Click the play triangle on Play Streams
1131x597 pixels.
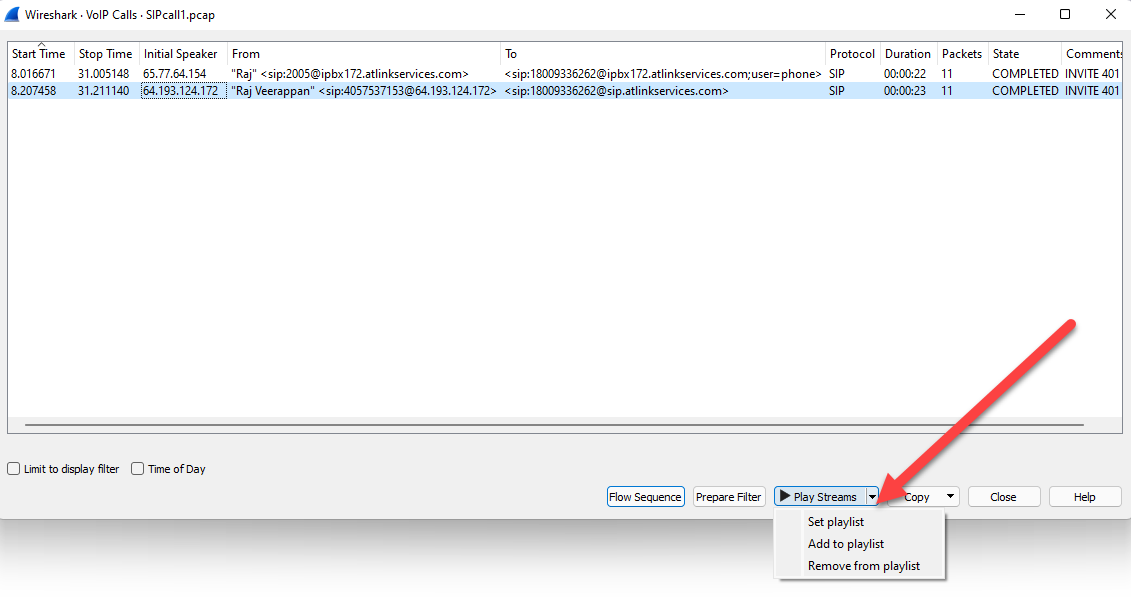785,497
